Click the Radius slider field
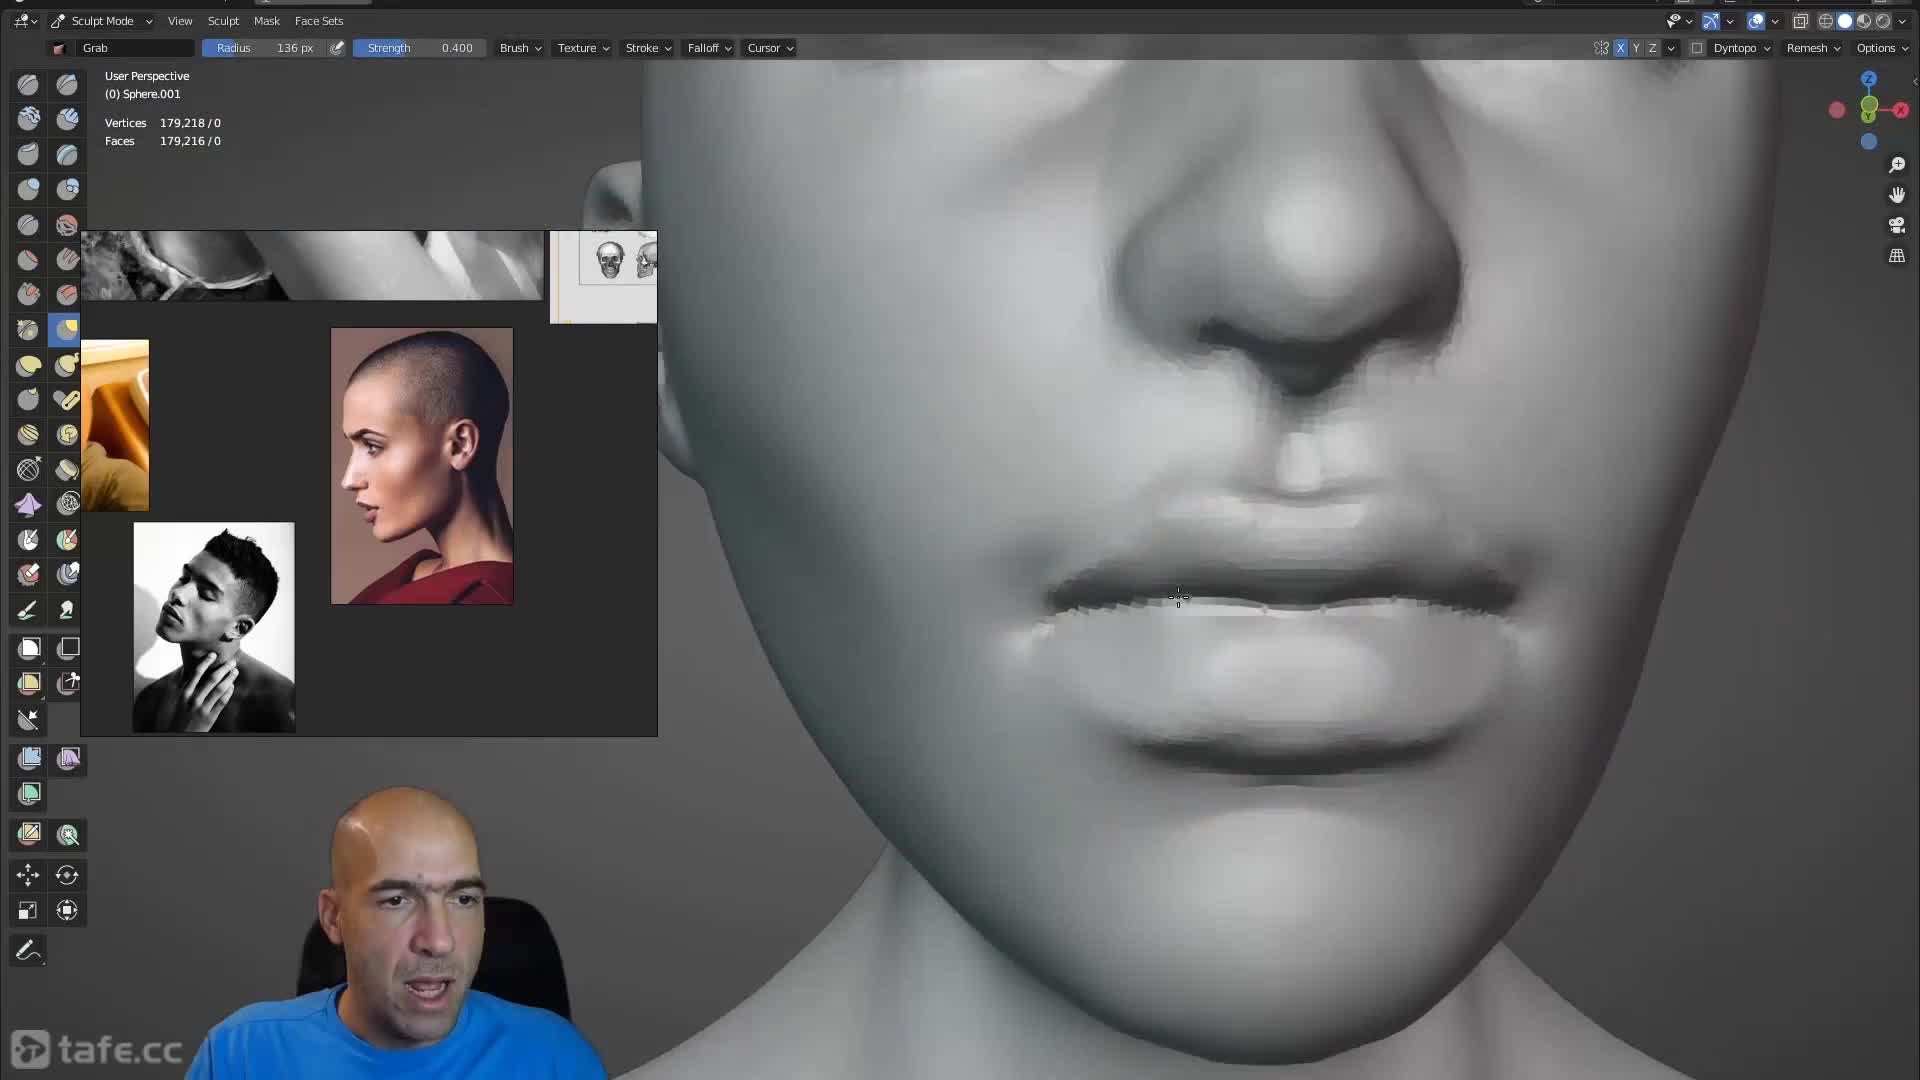 tap(265, 48)
